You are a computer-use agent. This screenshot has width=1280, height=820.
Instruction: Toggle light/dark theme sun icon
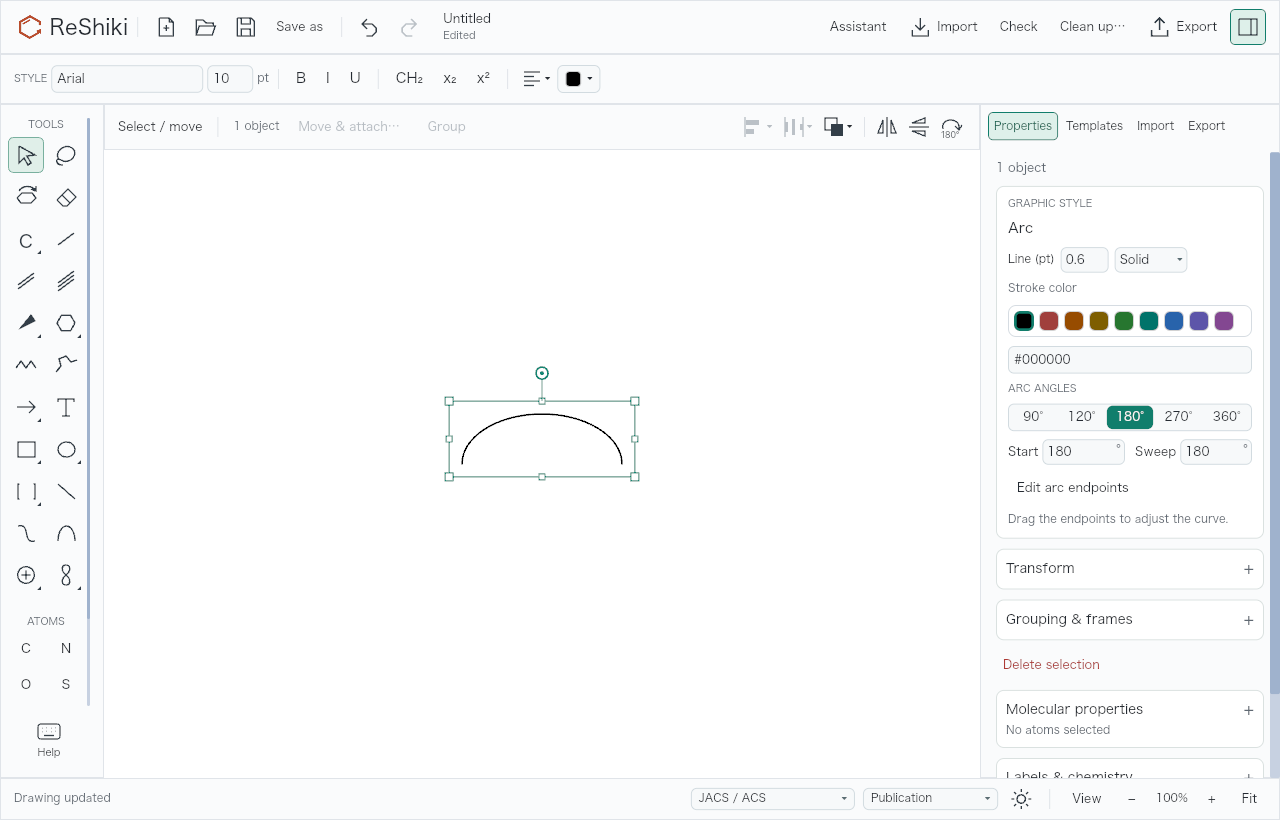pos(1021,798)
